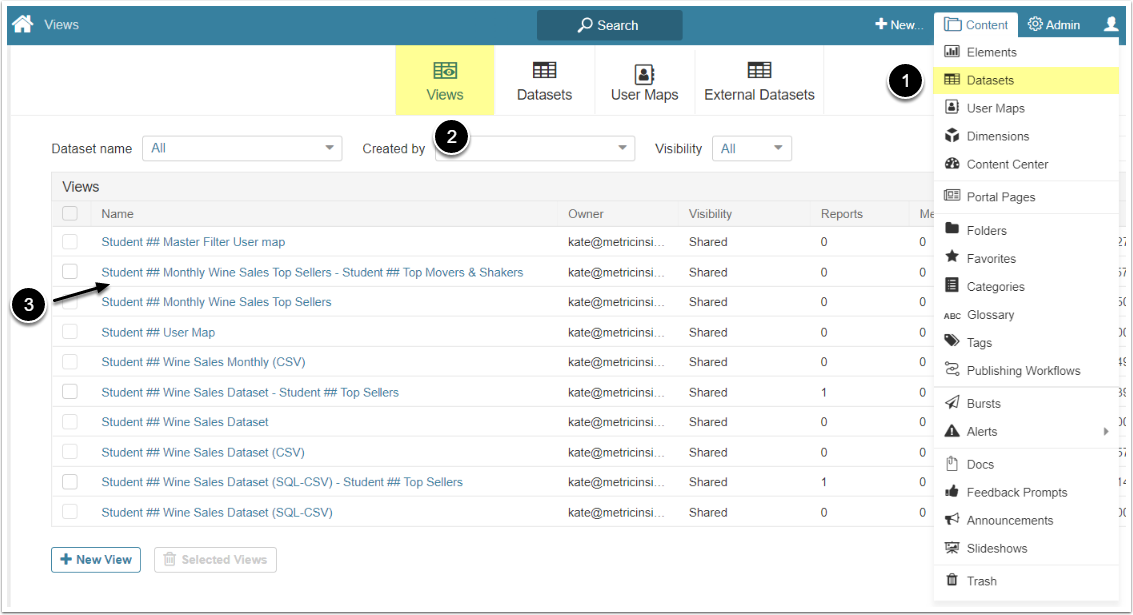This screenshot has height=615, width=1133.
Task: Click the Search box in top bar
Action: pos(609,25)
